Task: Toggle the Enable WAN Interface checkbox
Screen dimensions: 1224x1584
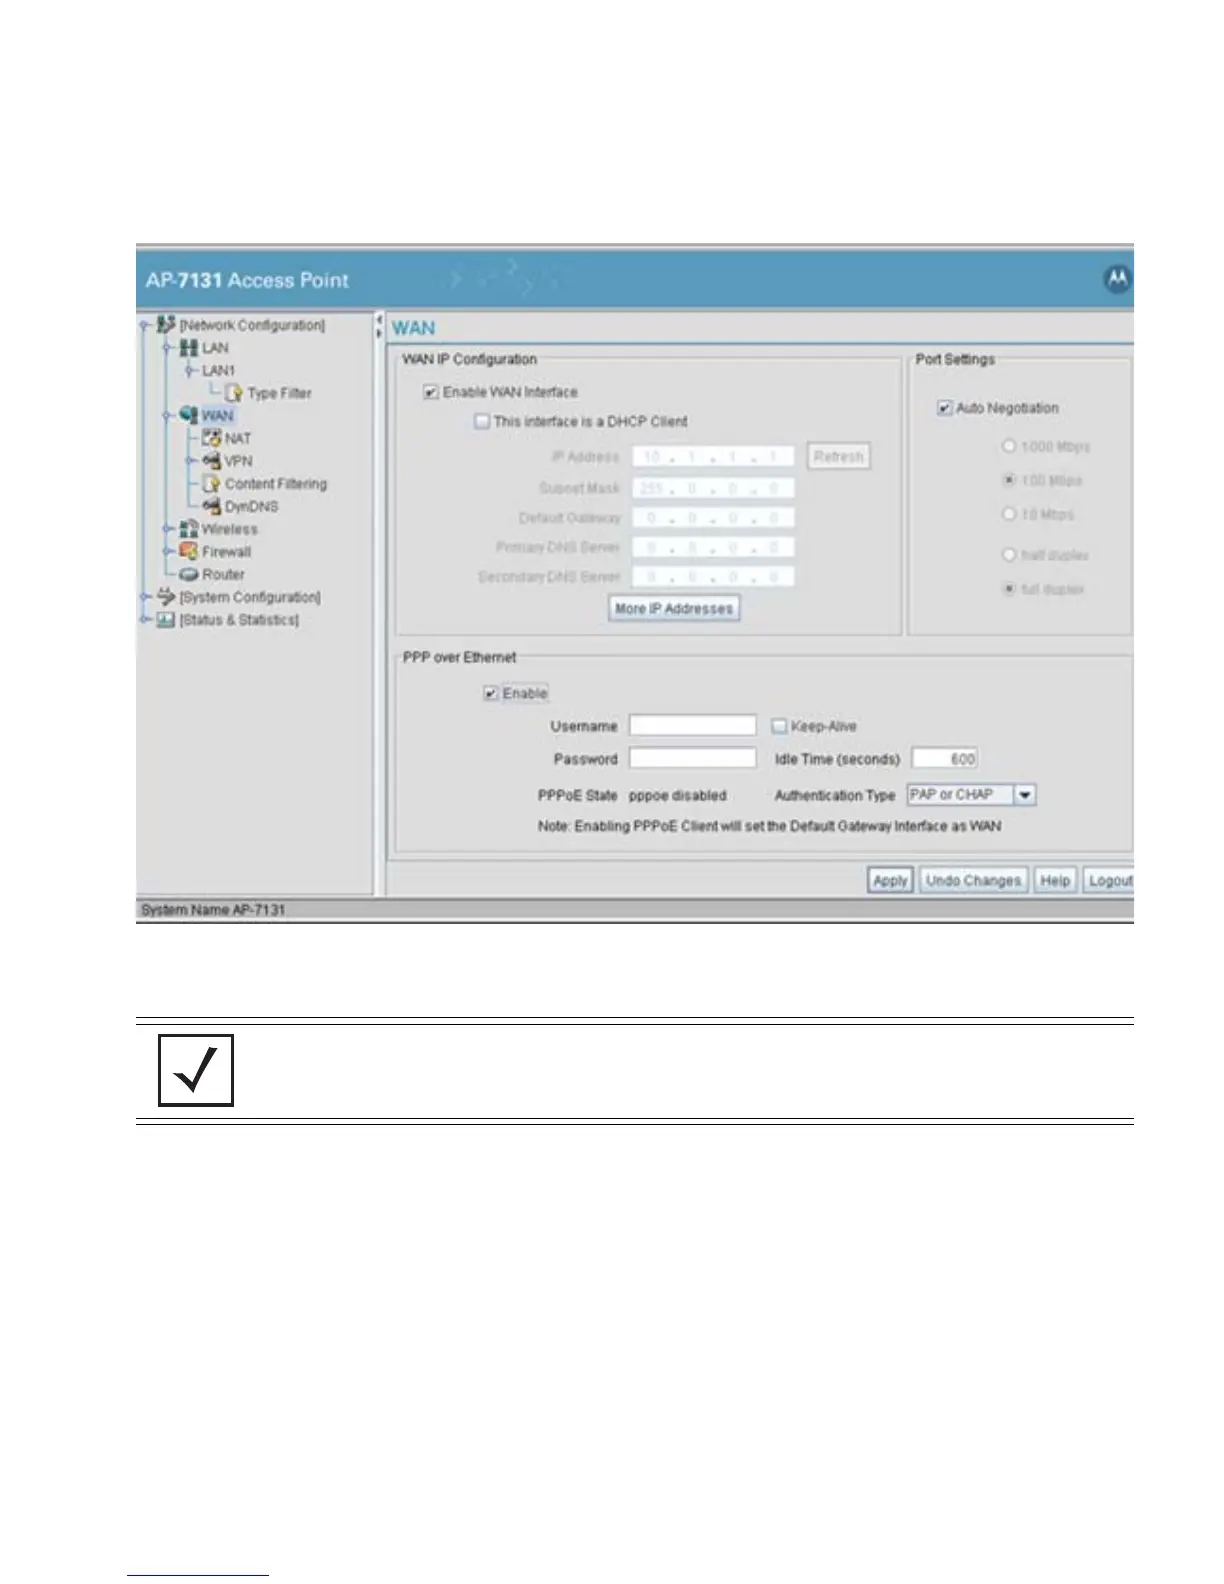Action: [431, 392]
